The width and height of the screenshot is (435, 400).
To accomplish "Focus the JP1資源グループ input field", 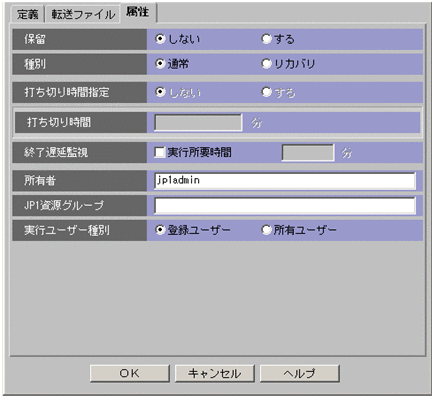I will coord(285,206).
